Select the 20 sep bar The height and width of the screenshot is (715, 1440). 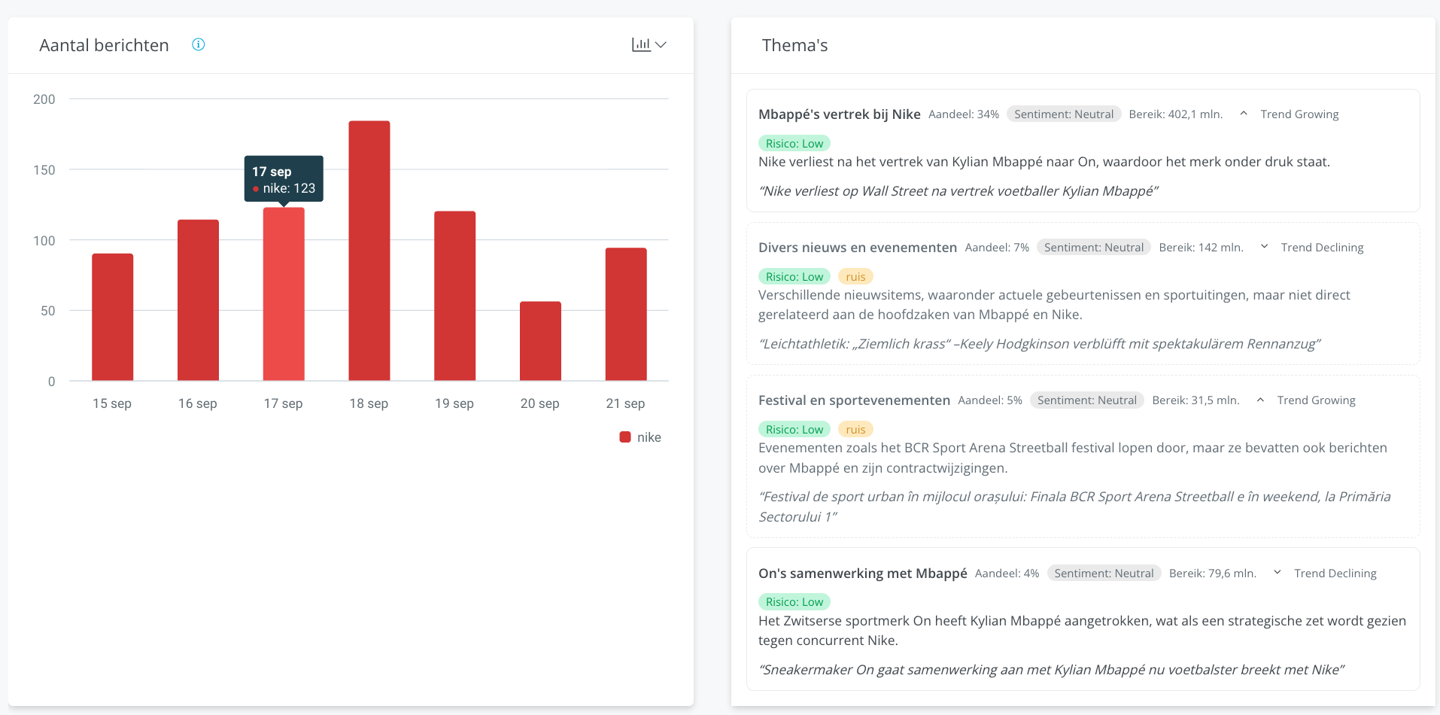540,341
